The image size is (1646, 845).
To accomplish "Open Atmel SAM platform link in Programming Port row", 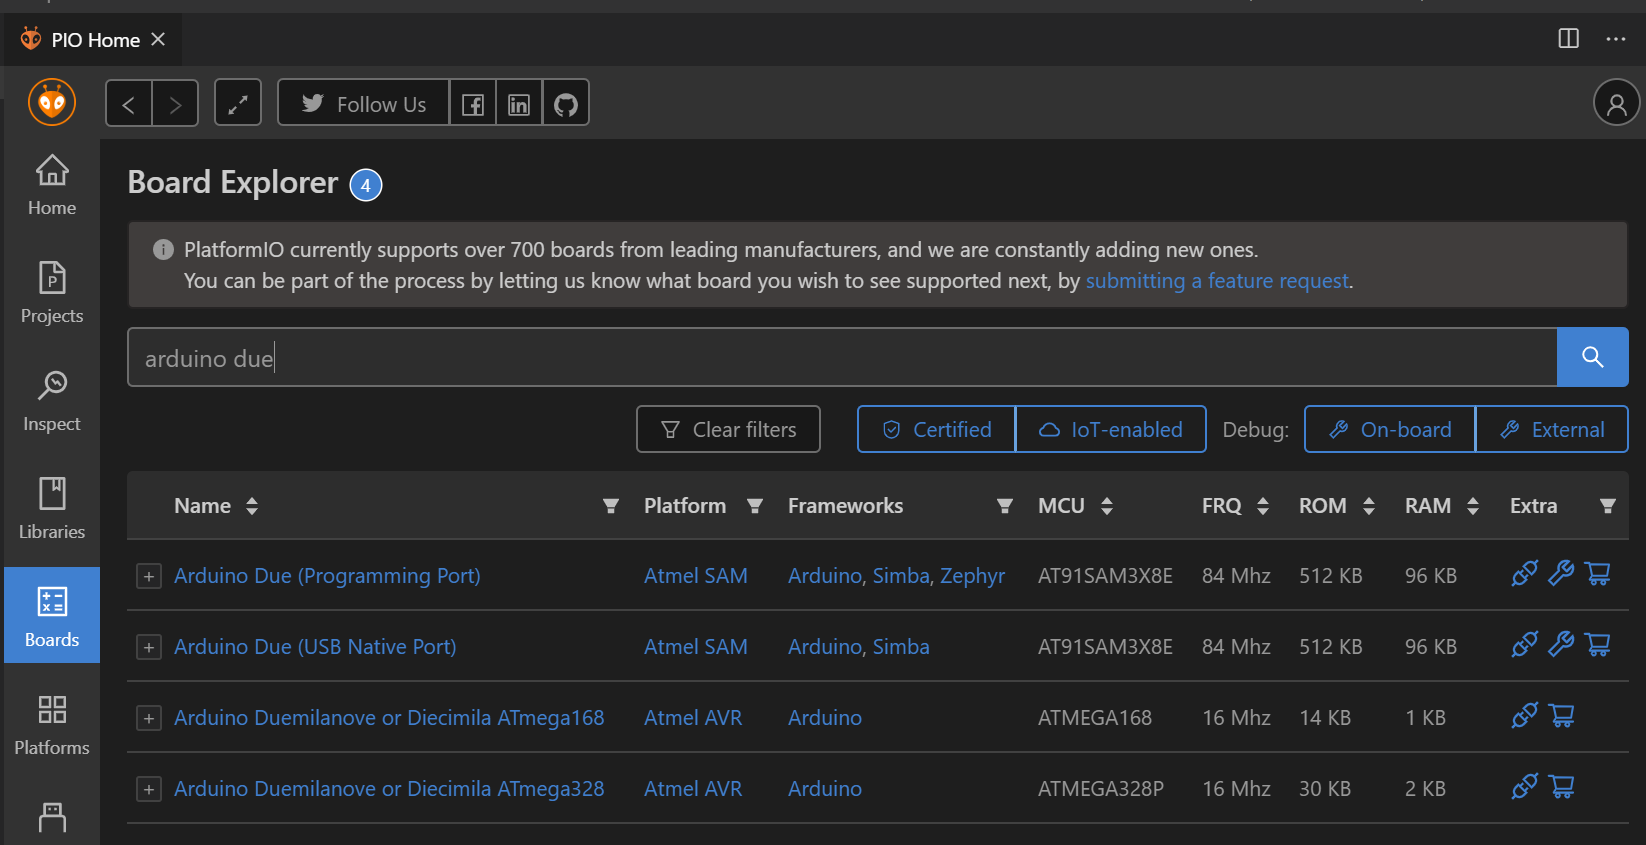I will point(696,576).
